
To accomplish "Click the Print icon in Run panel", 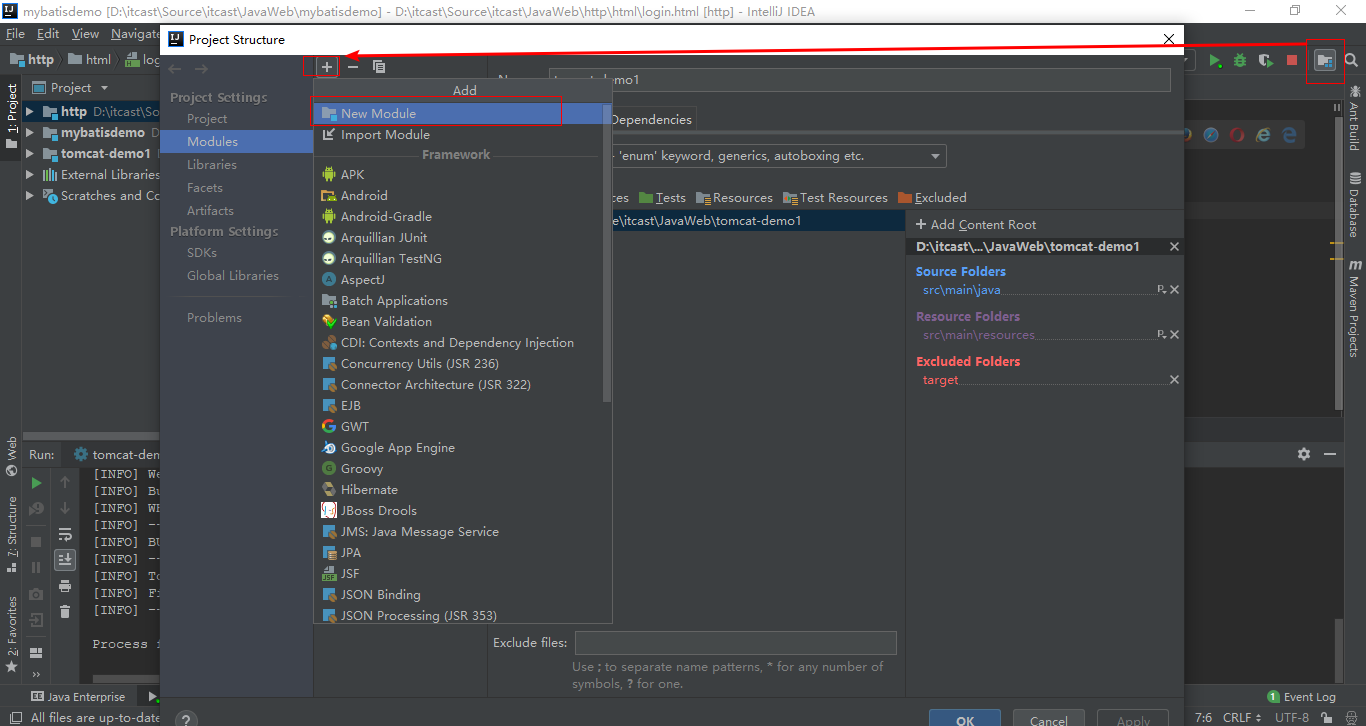I will click(x=65, y=586).
